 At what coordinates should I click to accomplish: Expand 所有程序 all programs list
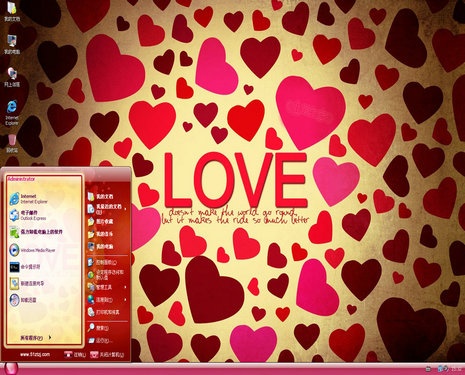36,338
